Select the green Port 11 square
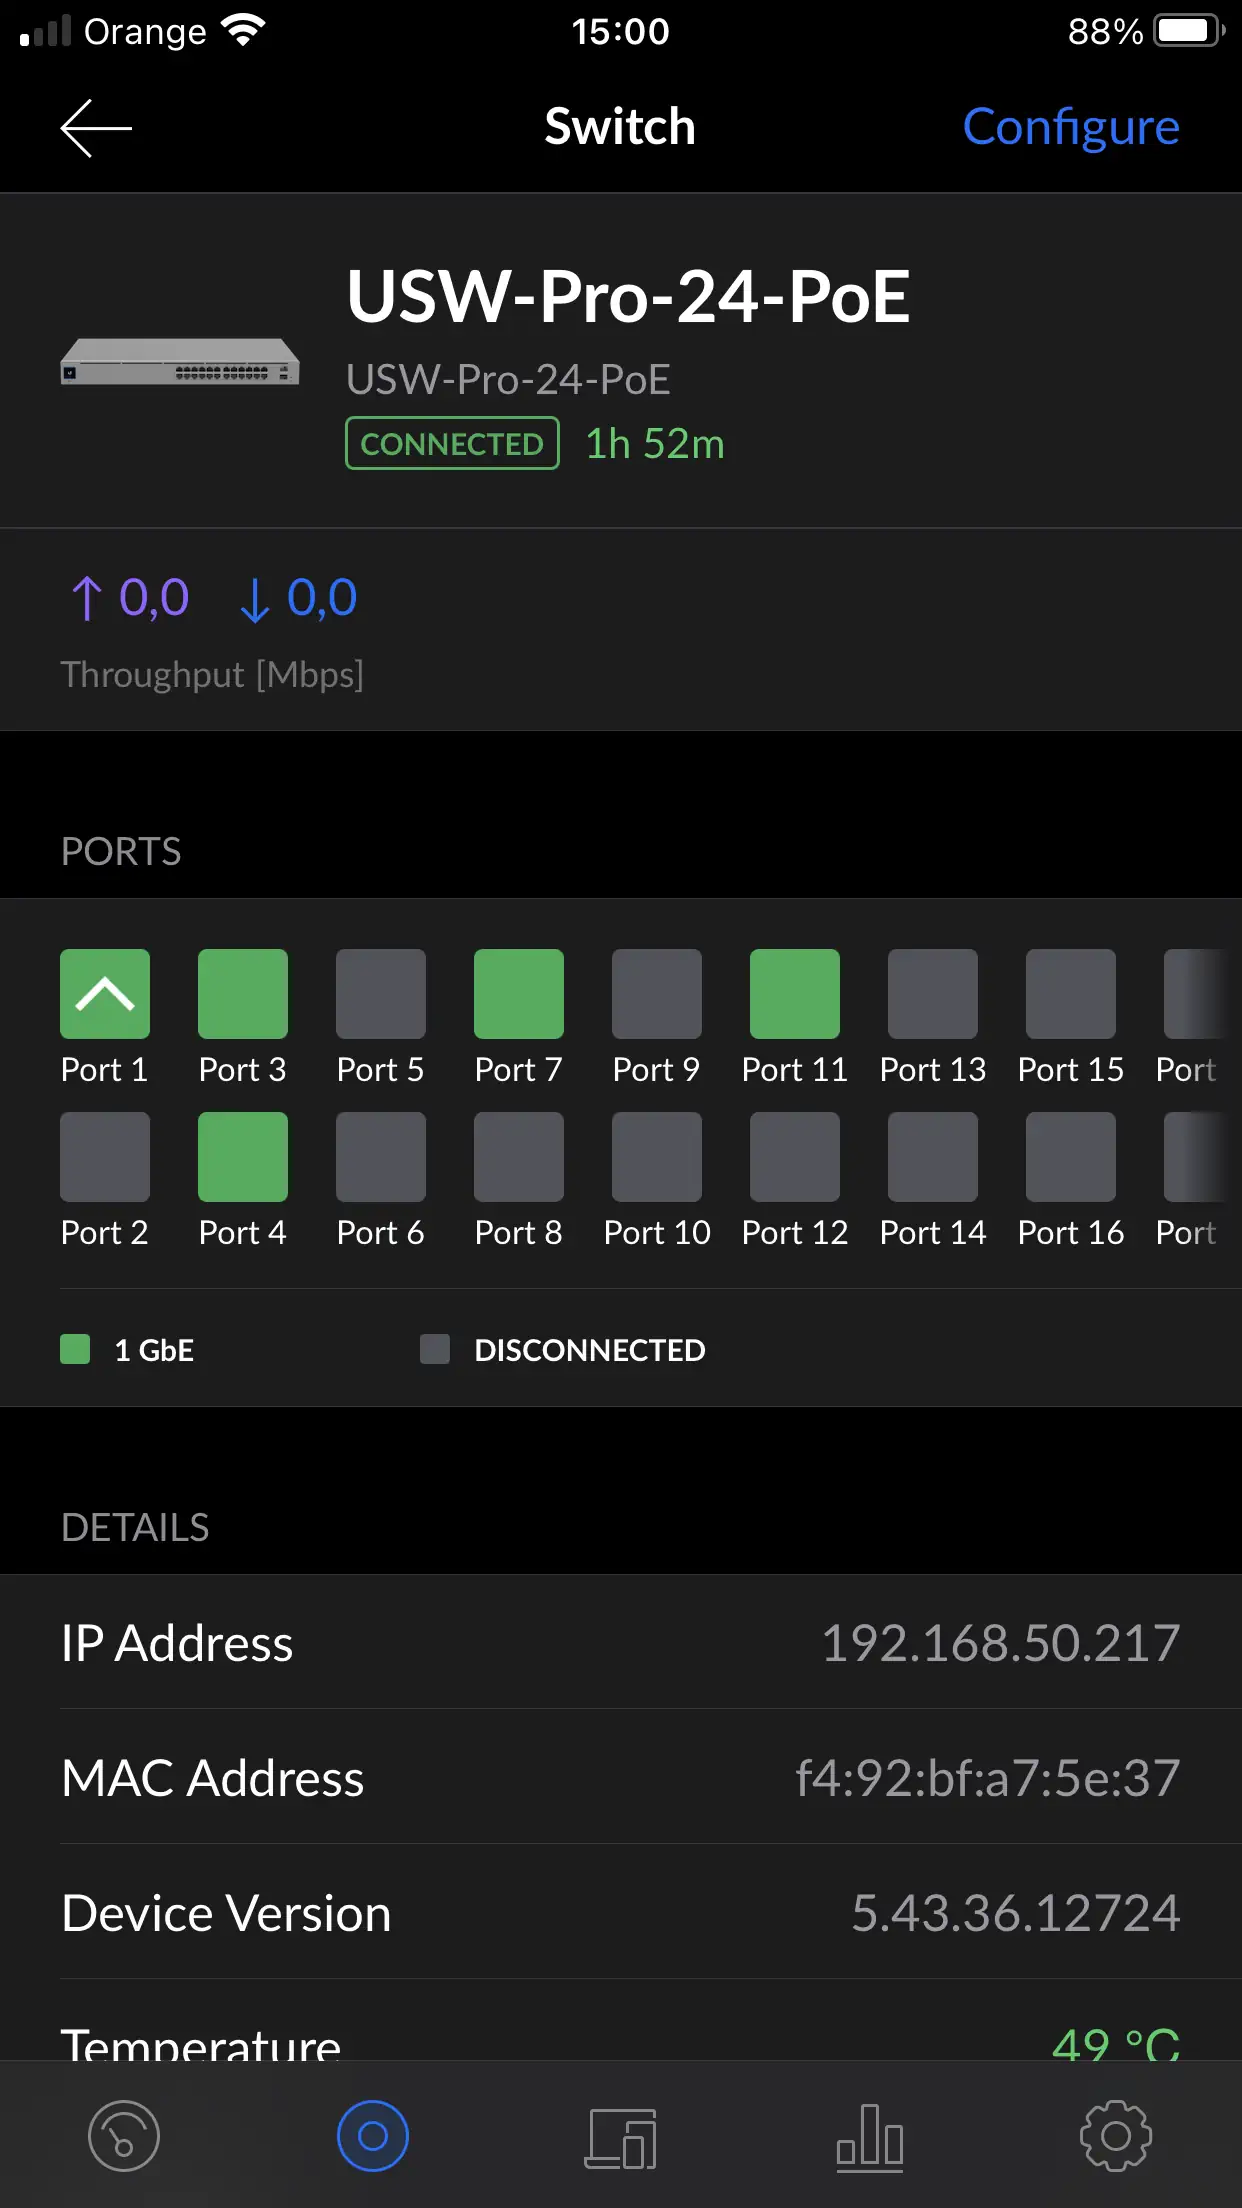1242x2208 pixels. click(795, 994)
